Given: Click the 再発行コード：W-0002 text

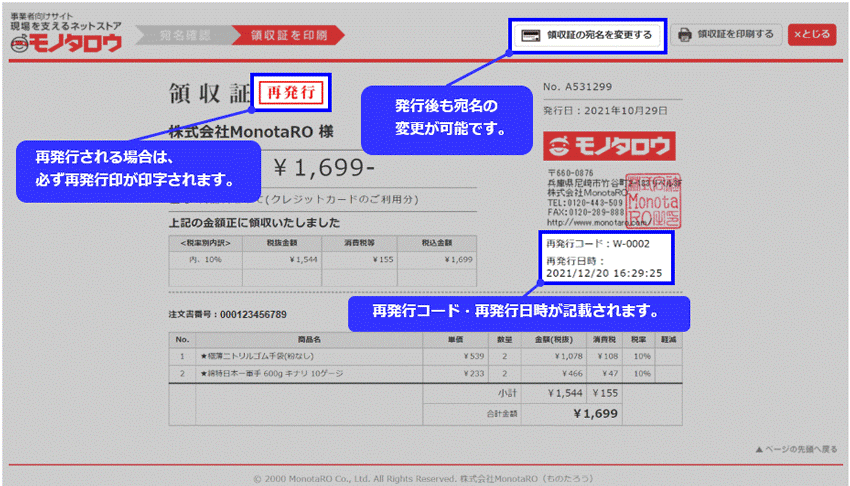Looking at the screenshot, I should click(597, 244).
